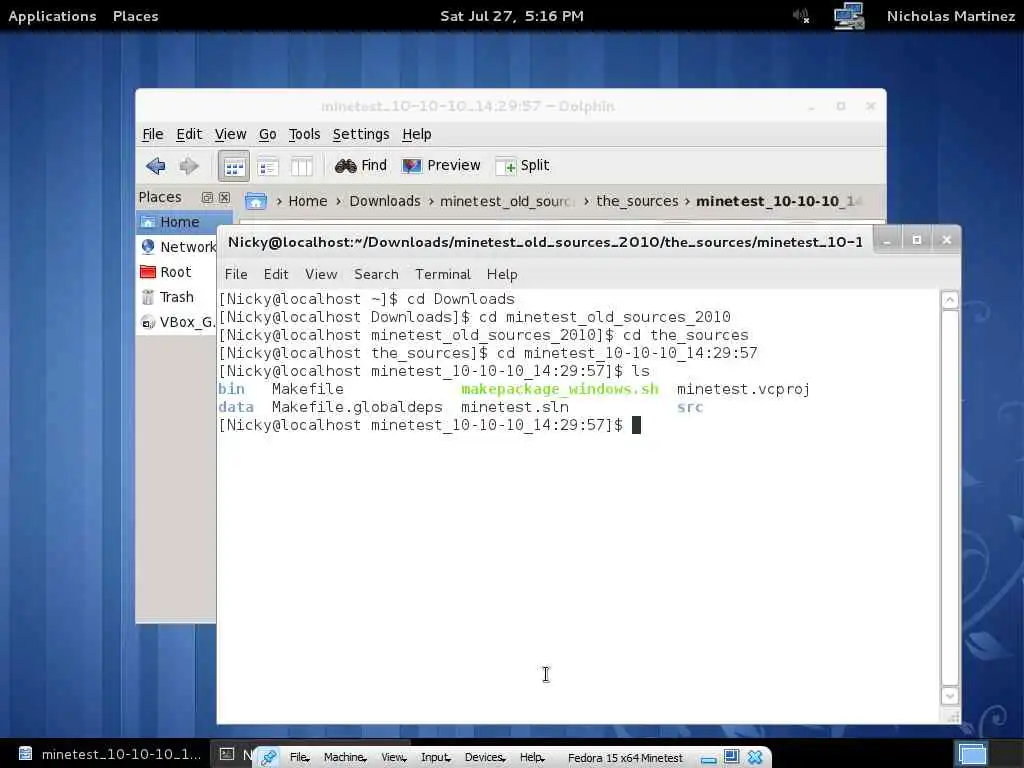Open the Nicholas Martinez user menu

951,16
